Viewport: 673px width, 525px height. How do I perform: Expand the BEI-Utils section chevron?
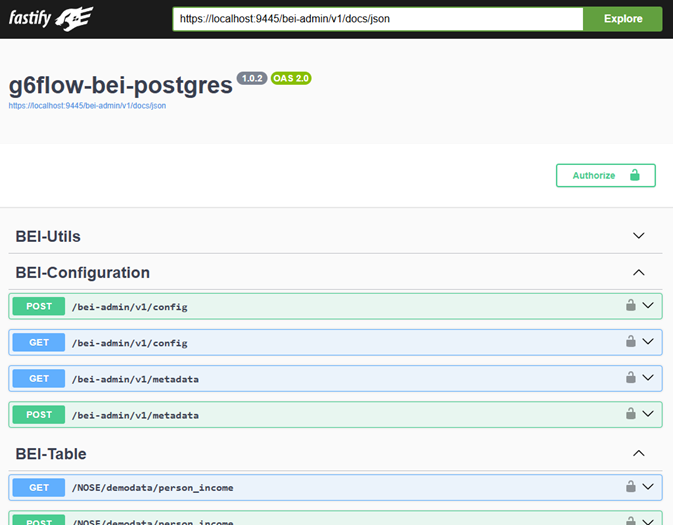point(639,236)
